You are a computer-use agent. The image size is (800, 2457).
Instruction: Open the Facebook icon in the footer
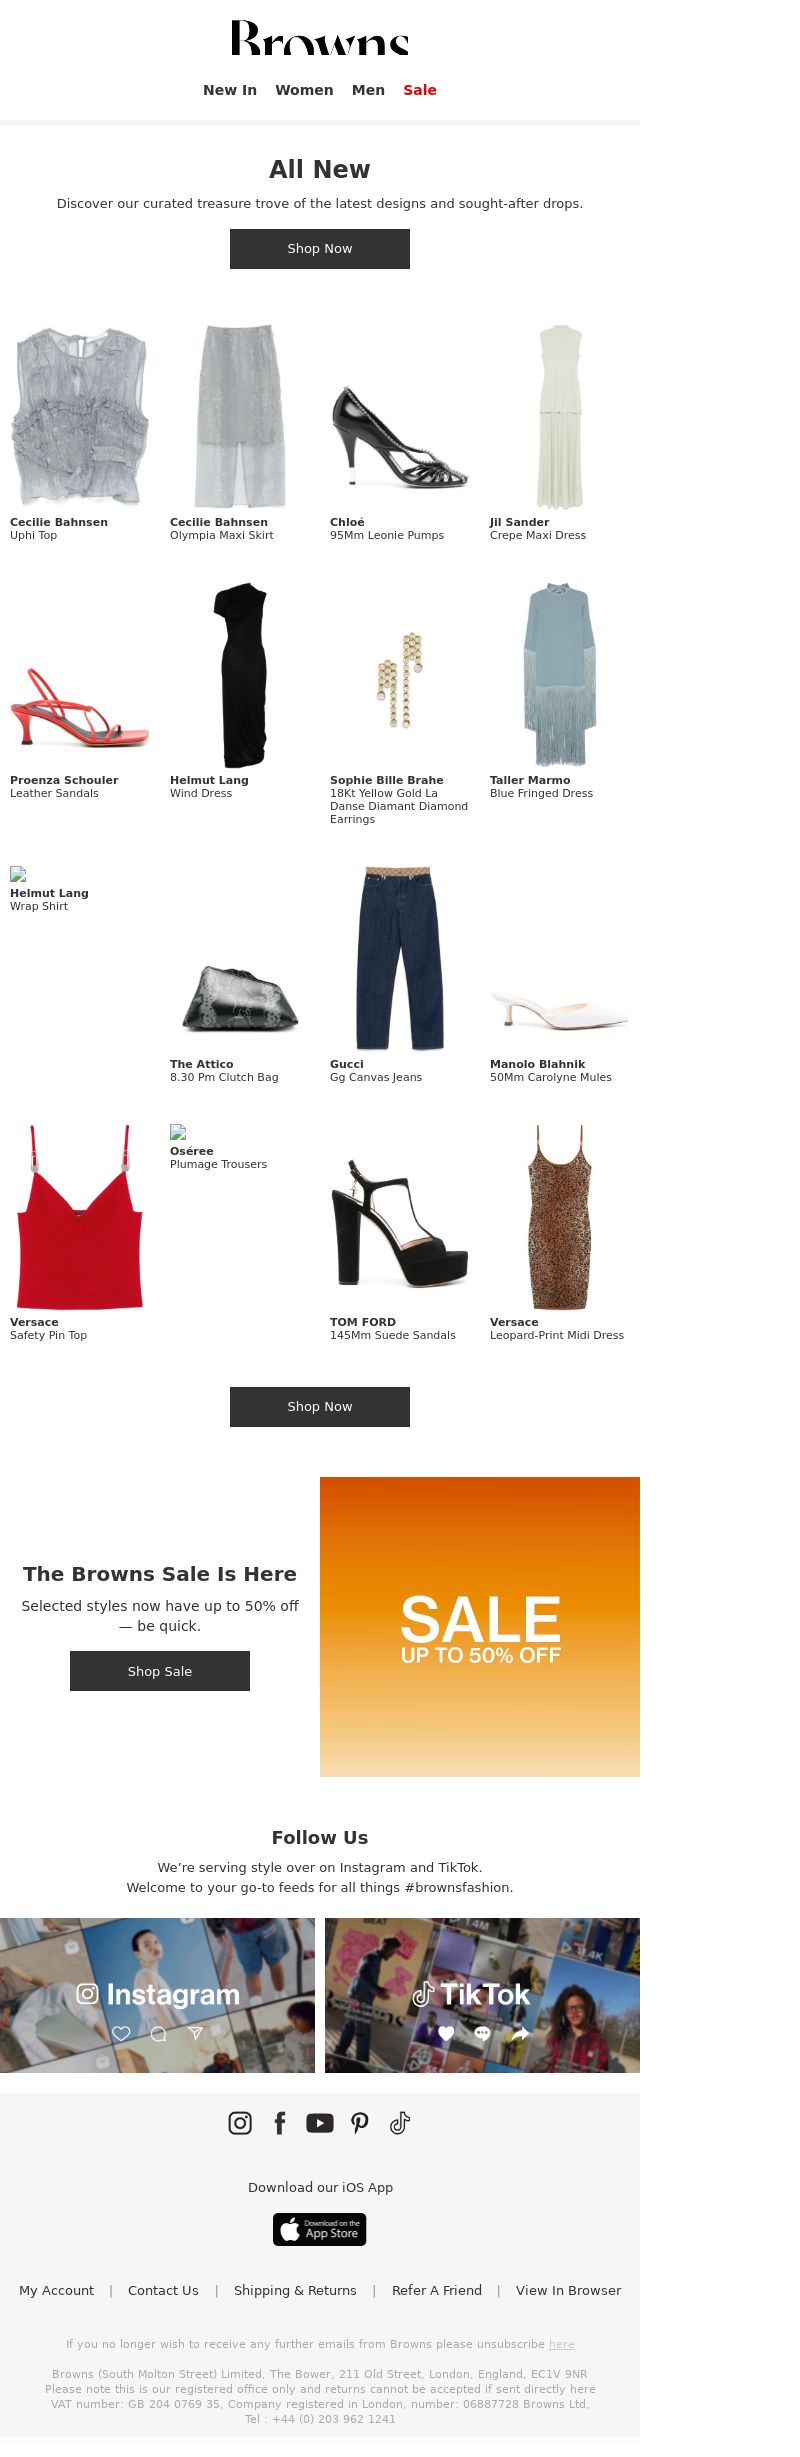[x=280, y=2123]
